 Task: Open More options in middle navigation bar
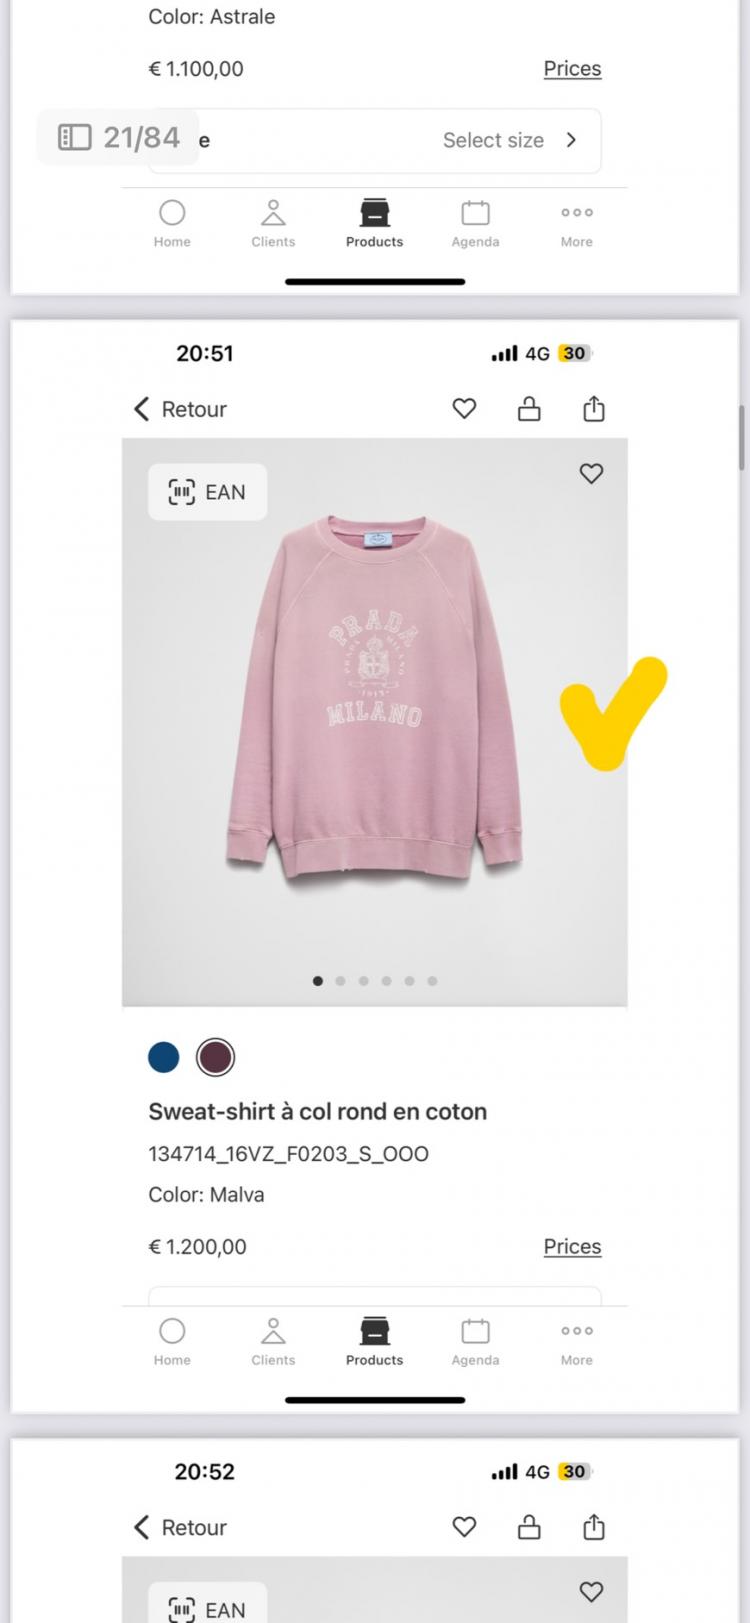pos(576,1341)
